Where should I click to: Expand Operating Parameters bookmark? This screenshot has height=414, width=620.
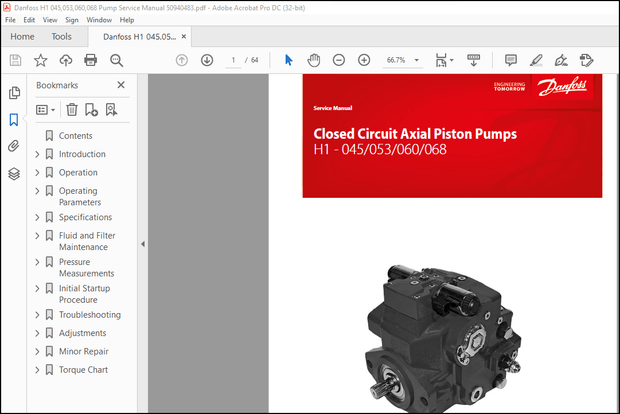point(37,191)
